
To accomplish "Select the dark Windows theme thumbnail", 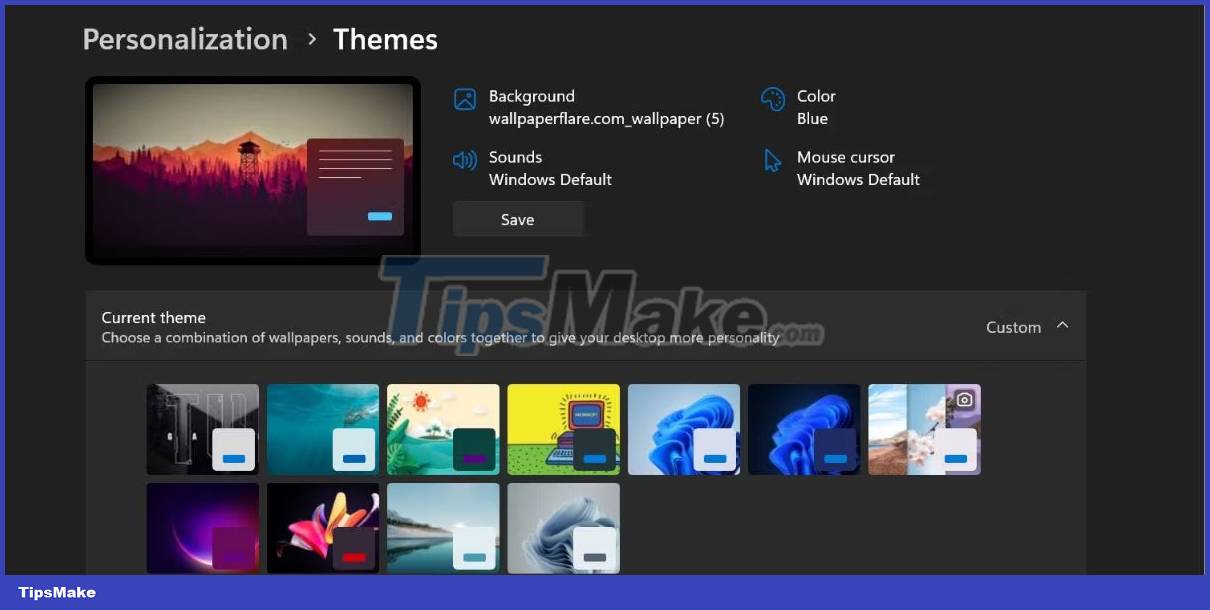I will 202,428.
